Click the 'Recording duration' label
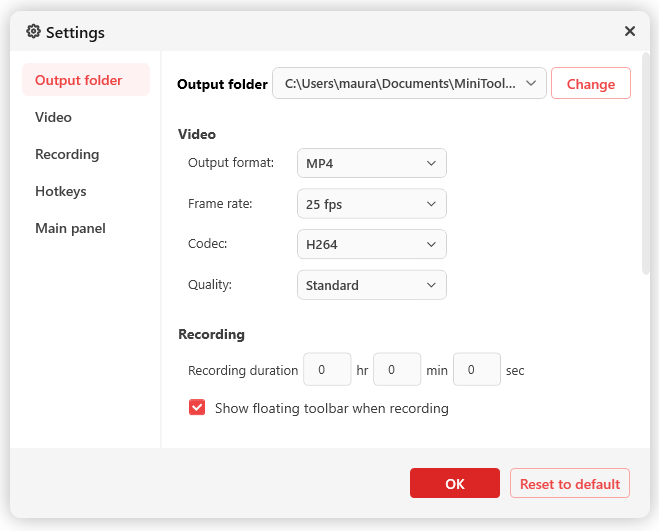This screenshot has height=531, width=659. [243, 370]
